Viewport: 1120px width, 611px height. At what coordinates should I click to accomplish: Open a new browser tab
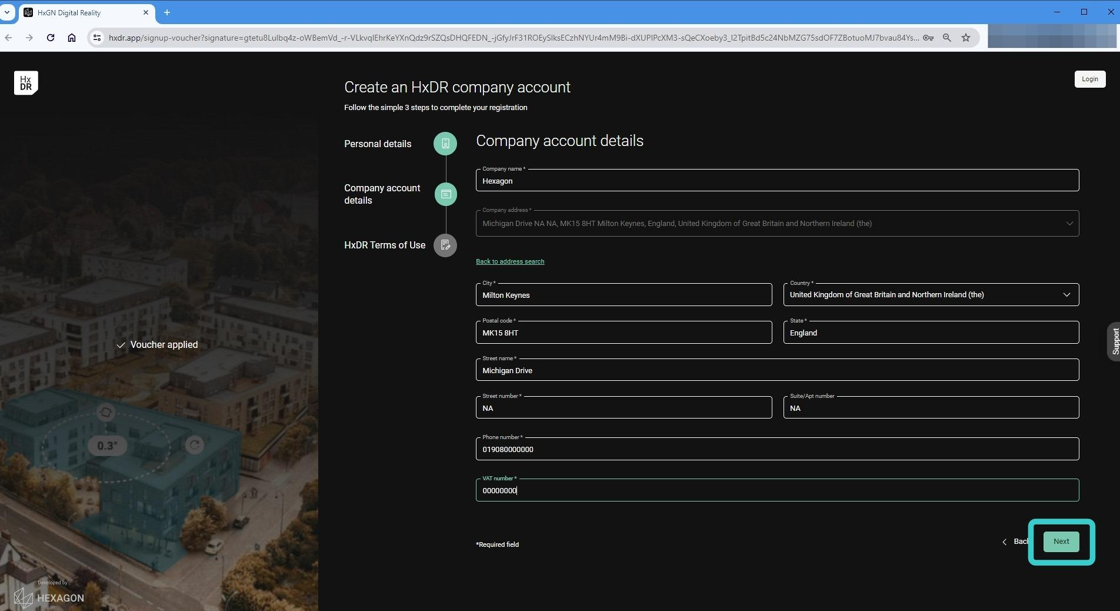(x=167, y=12)
